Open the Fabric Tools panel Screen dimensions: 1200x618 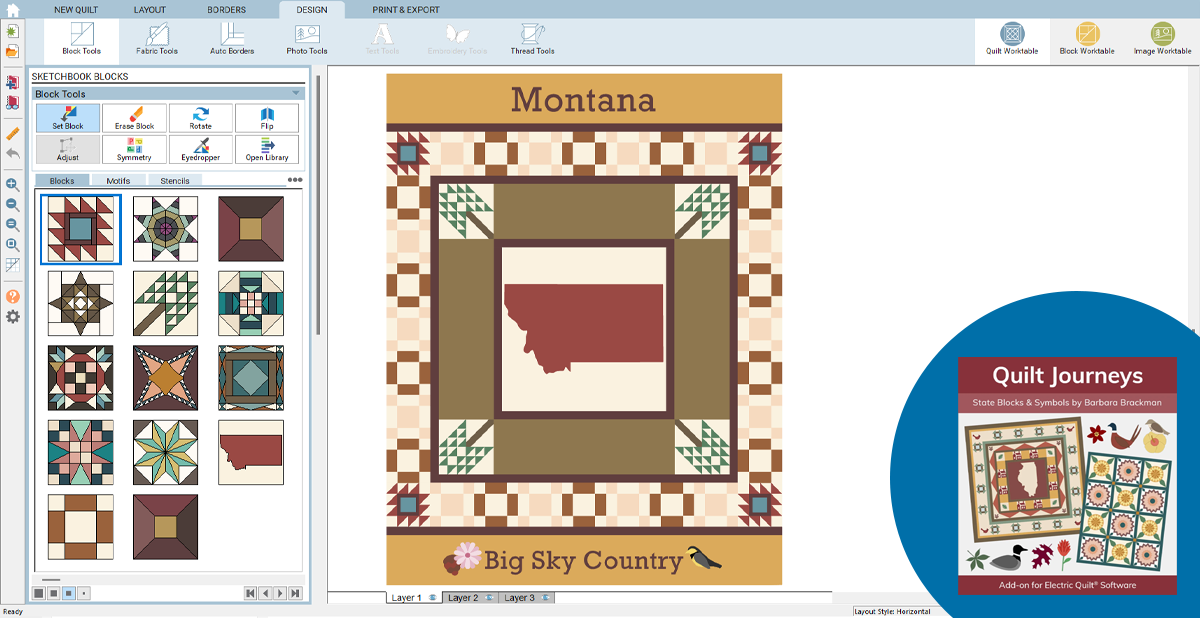156,38
